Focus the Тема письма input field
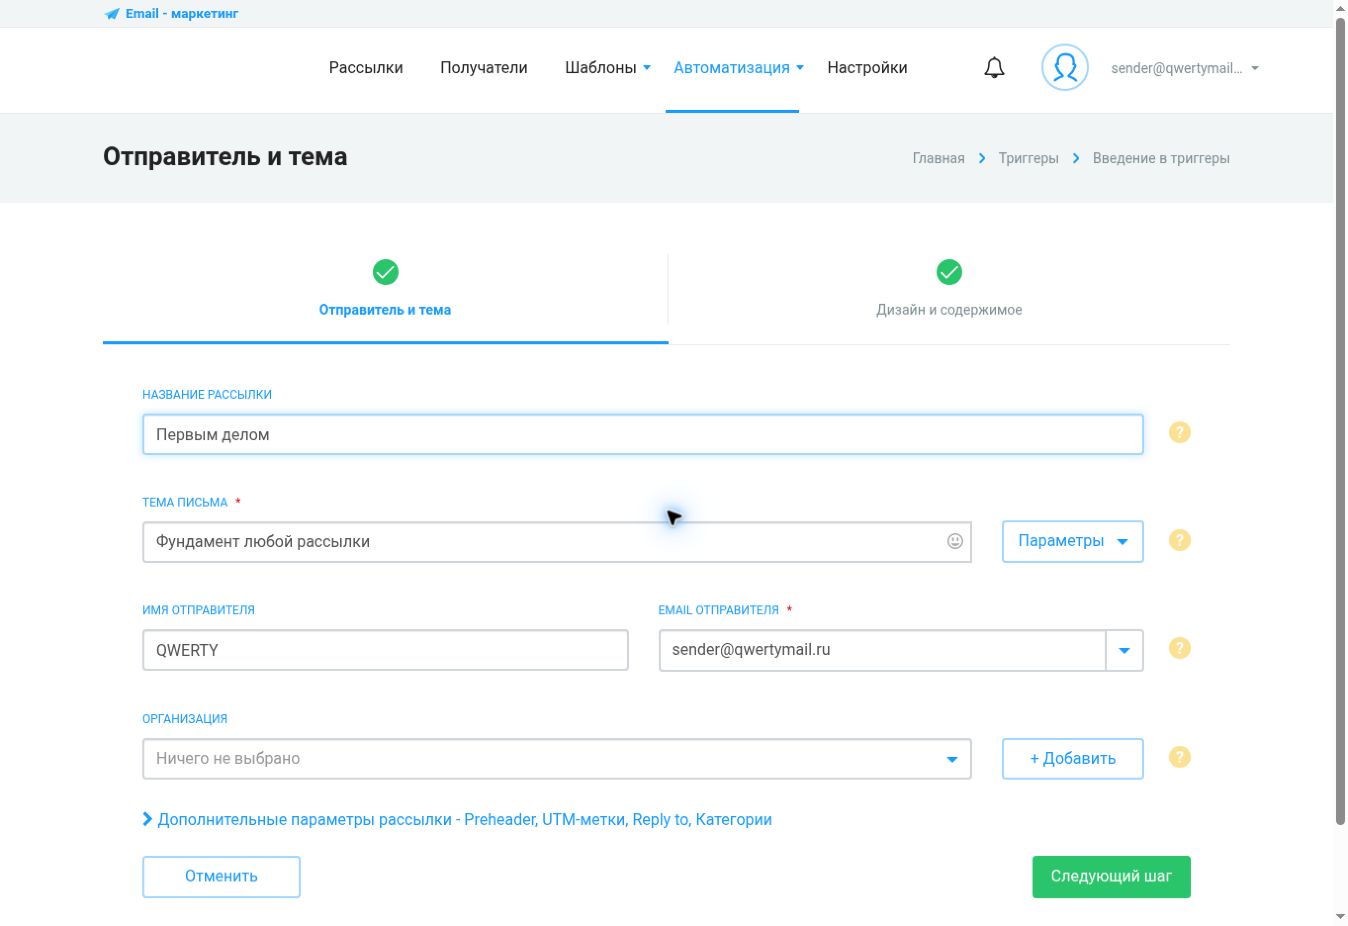This screenshot has width=1348, height=926. pos(557,542)
